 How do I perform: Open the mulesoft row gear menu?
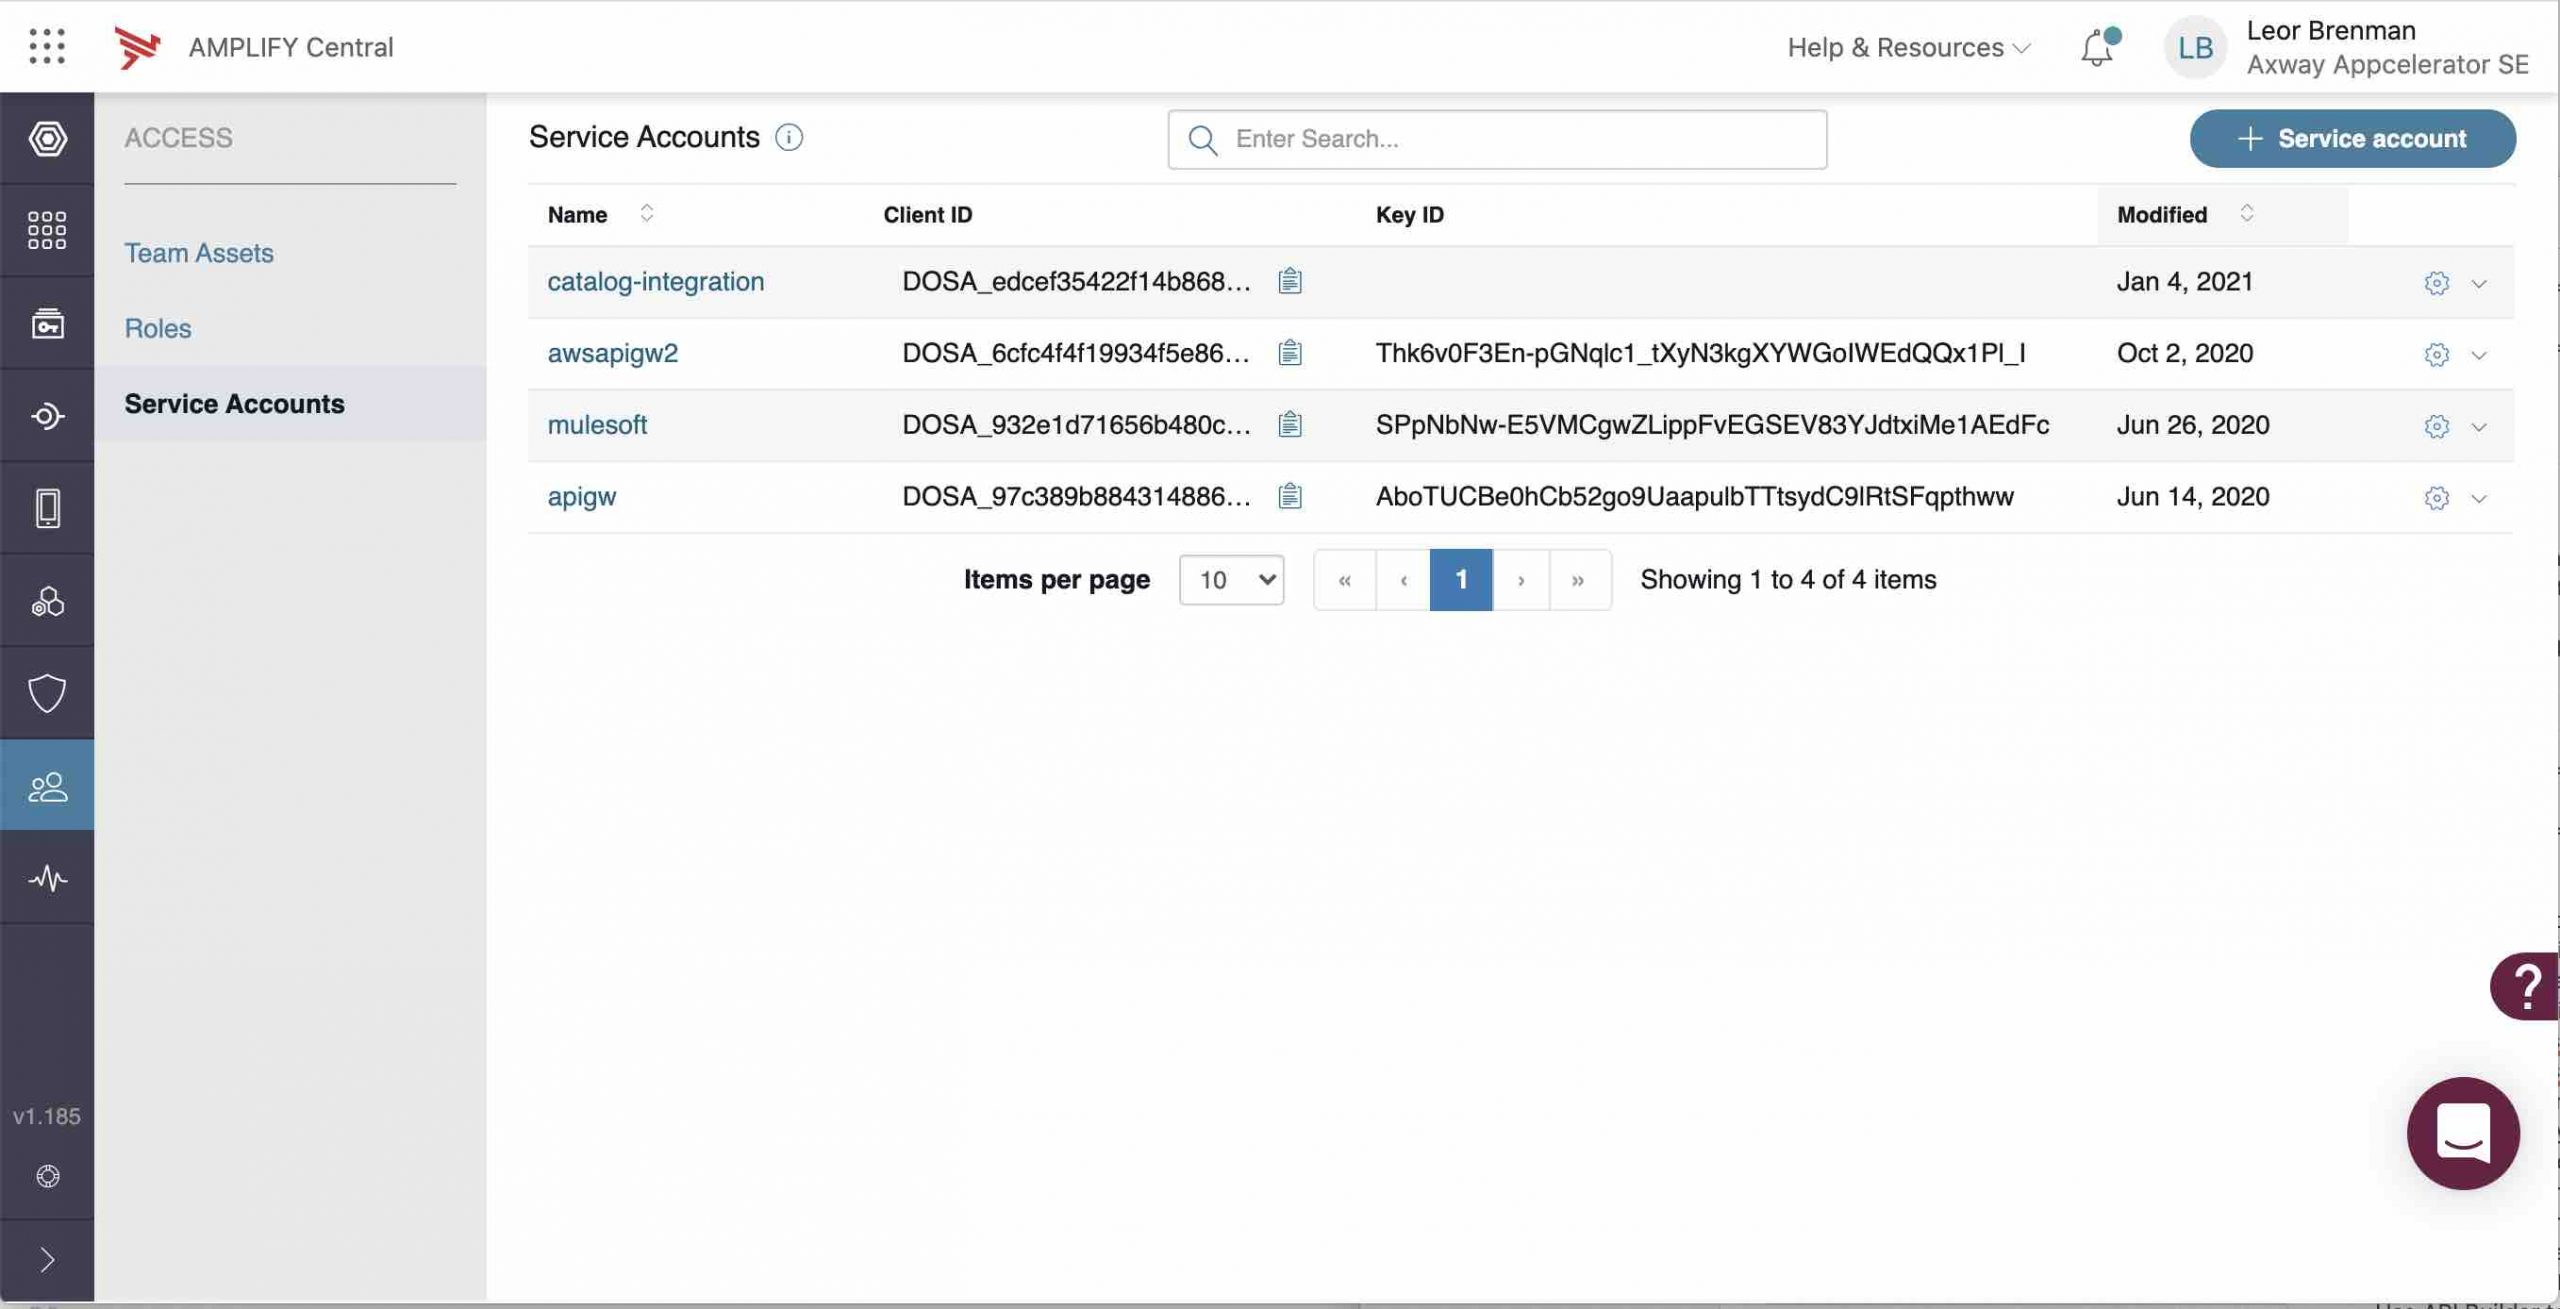[2436, 426]
